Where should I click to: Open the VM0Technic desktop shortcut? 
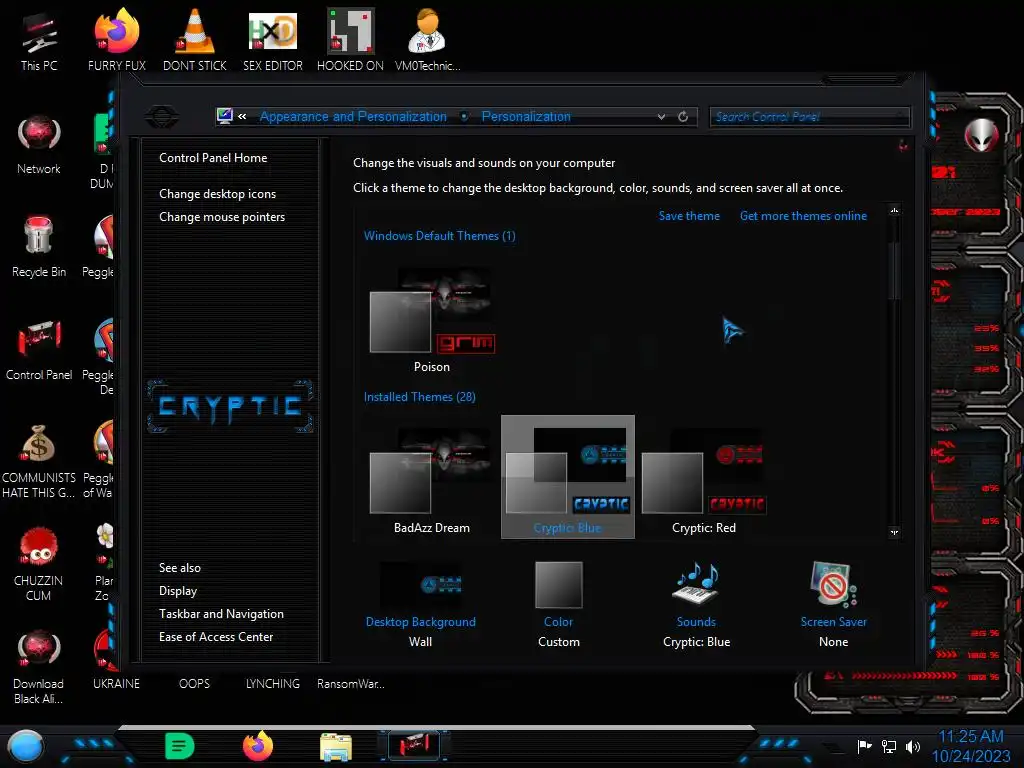pos(428,39)
